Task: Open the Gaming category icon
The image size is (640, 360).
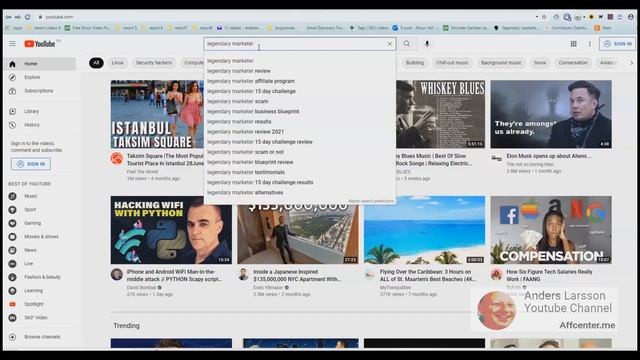Action: pyautogui.click(x=13, y=223)
